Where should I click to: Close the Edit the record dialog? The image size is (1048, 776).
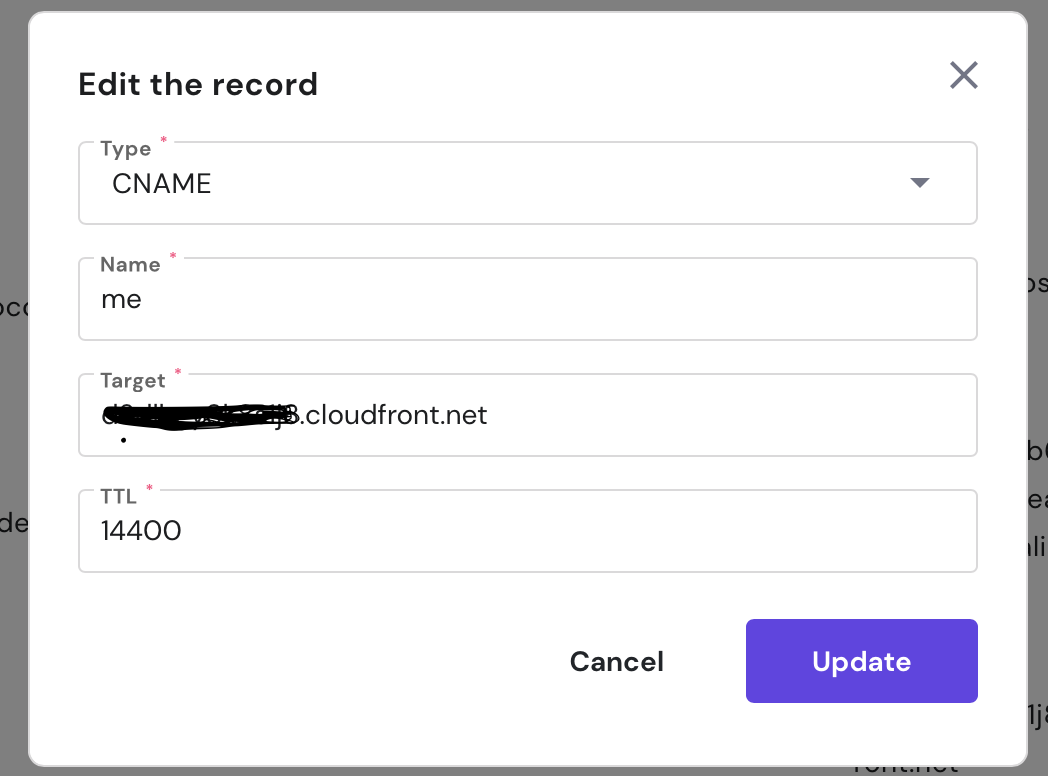click(x=963, y=75)
